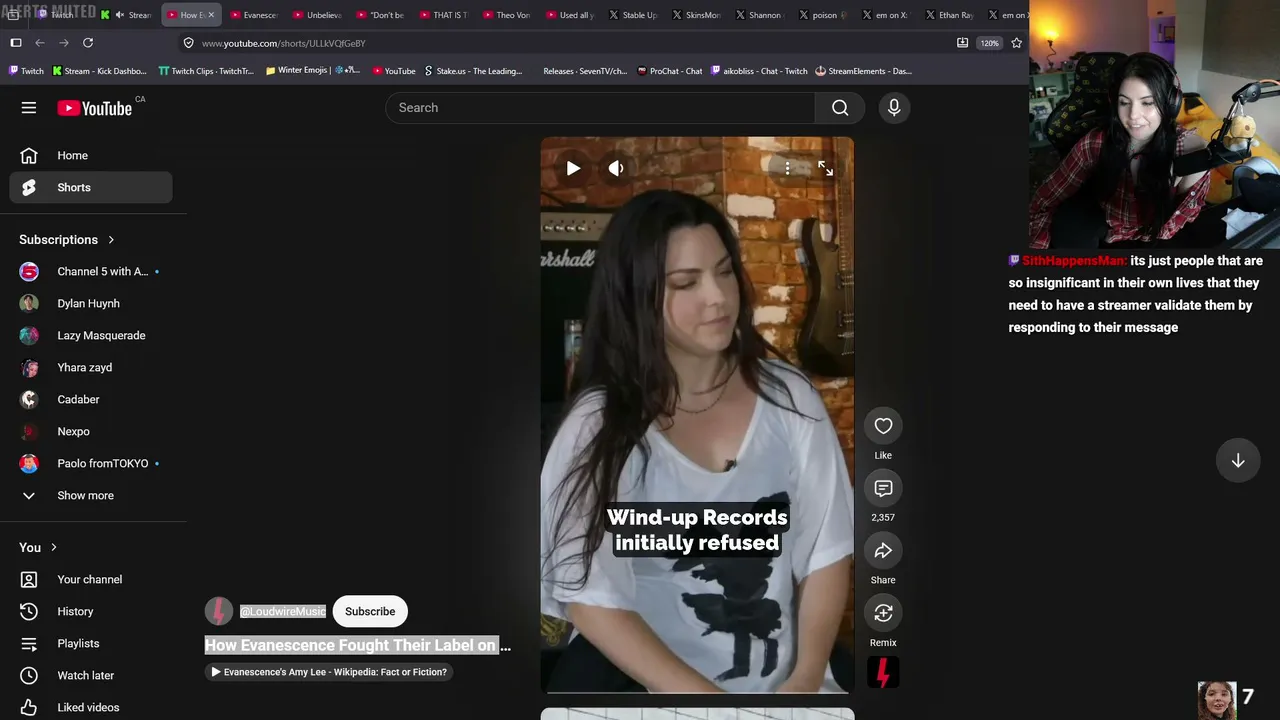Focus the YouTube Search field
Screen dimensions: 1280x720
click(600, 108)
